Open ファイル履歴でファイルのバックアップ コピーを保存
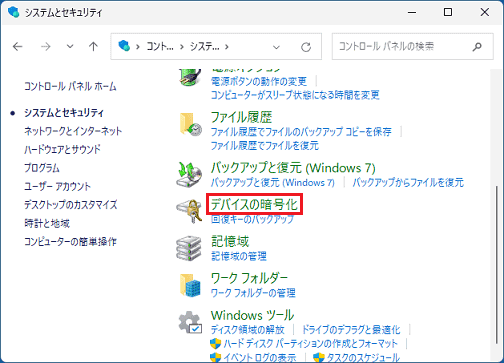The image size is (504, 363). pos(301,132)
